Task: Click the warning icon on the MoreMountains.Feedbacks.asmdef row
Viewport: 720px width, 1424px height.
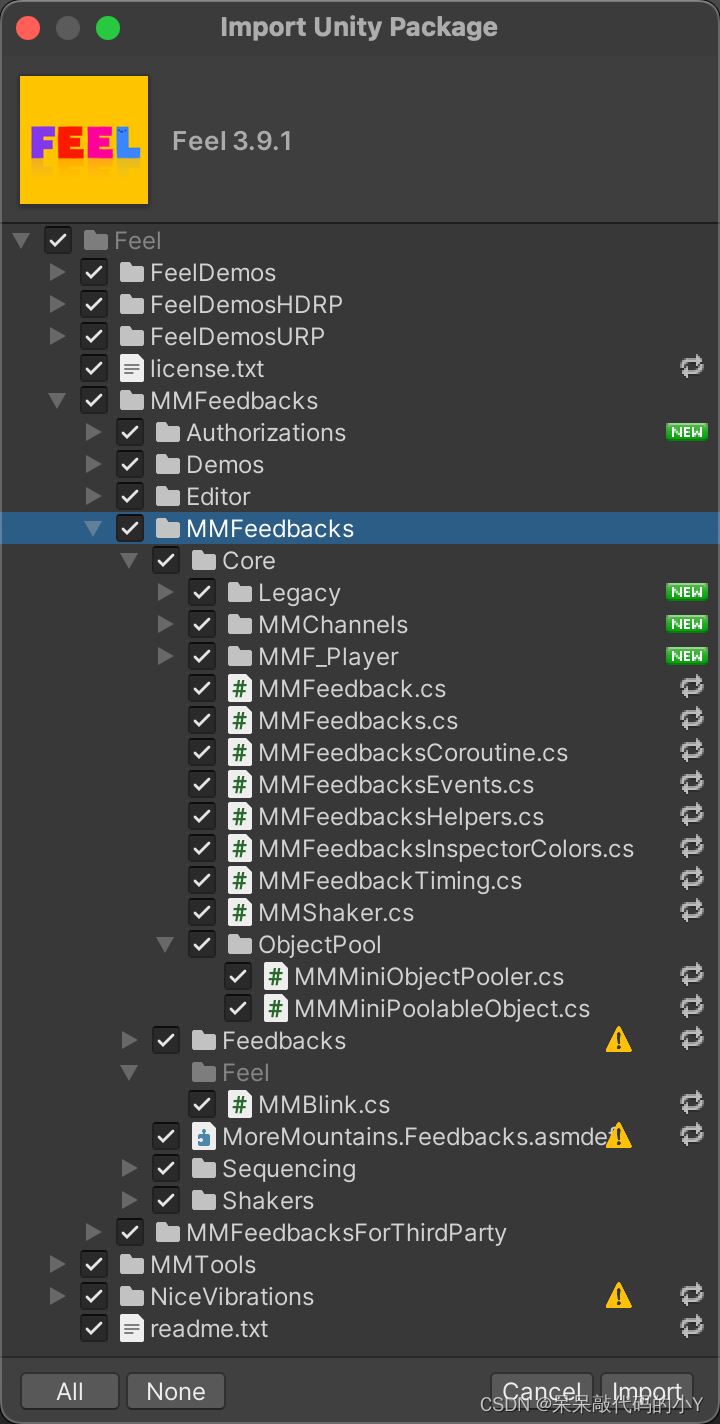Action: coord(619,1136)
